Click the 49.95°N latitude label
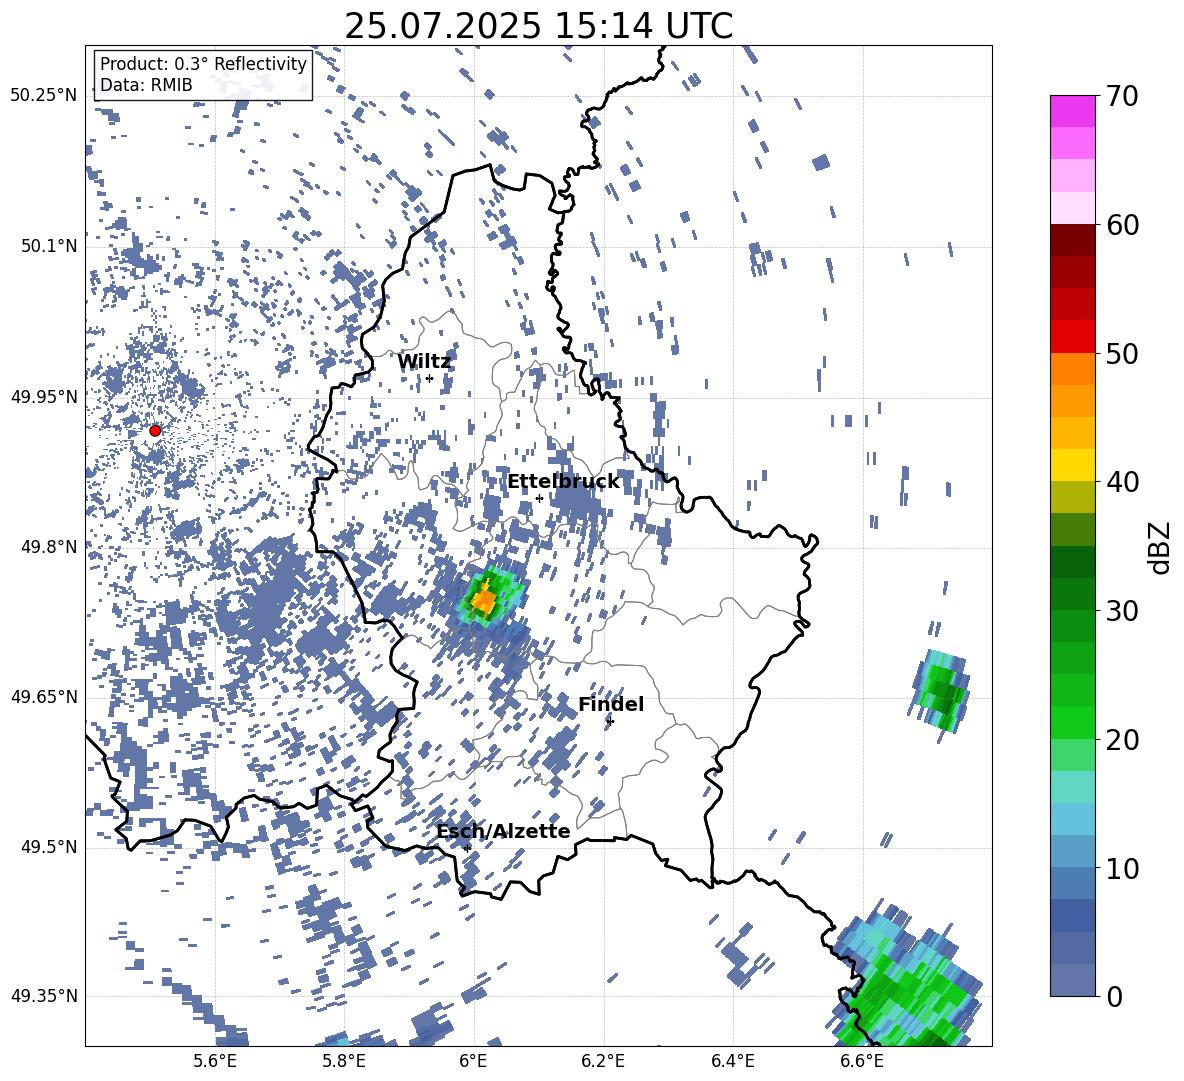Screen dimensions: 1184x1081 tap(44, 396)
